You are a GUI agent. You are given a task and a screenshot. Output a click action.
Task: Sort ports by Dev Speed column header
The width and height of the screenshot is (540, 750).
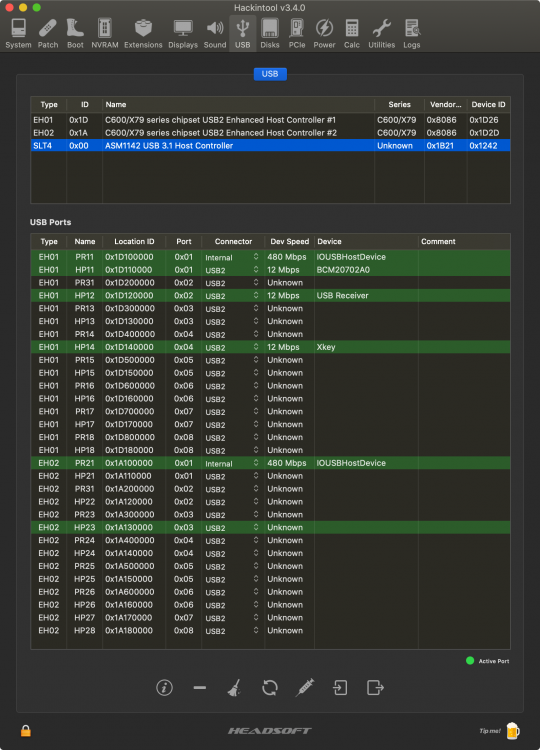(289, 242)
